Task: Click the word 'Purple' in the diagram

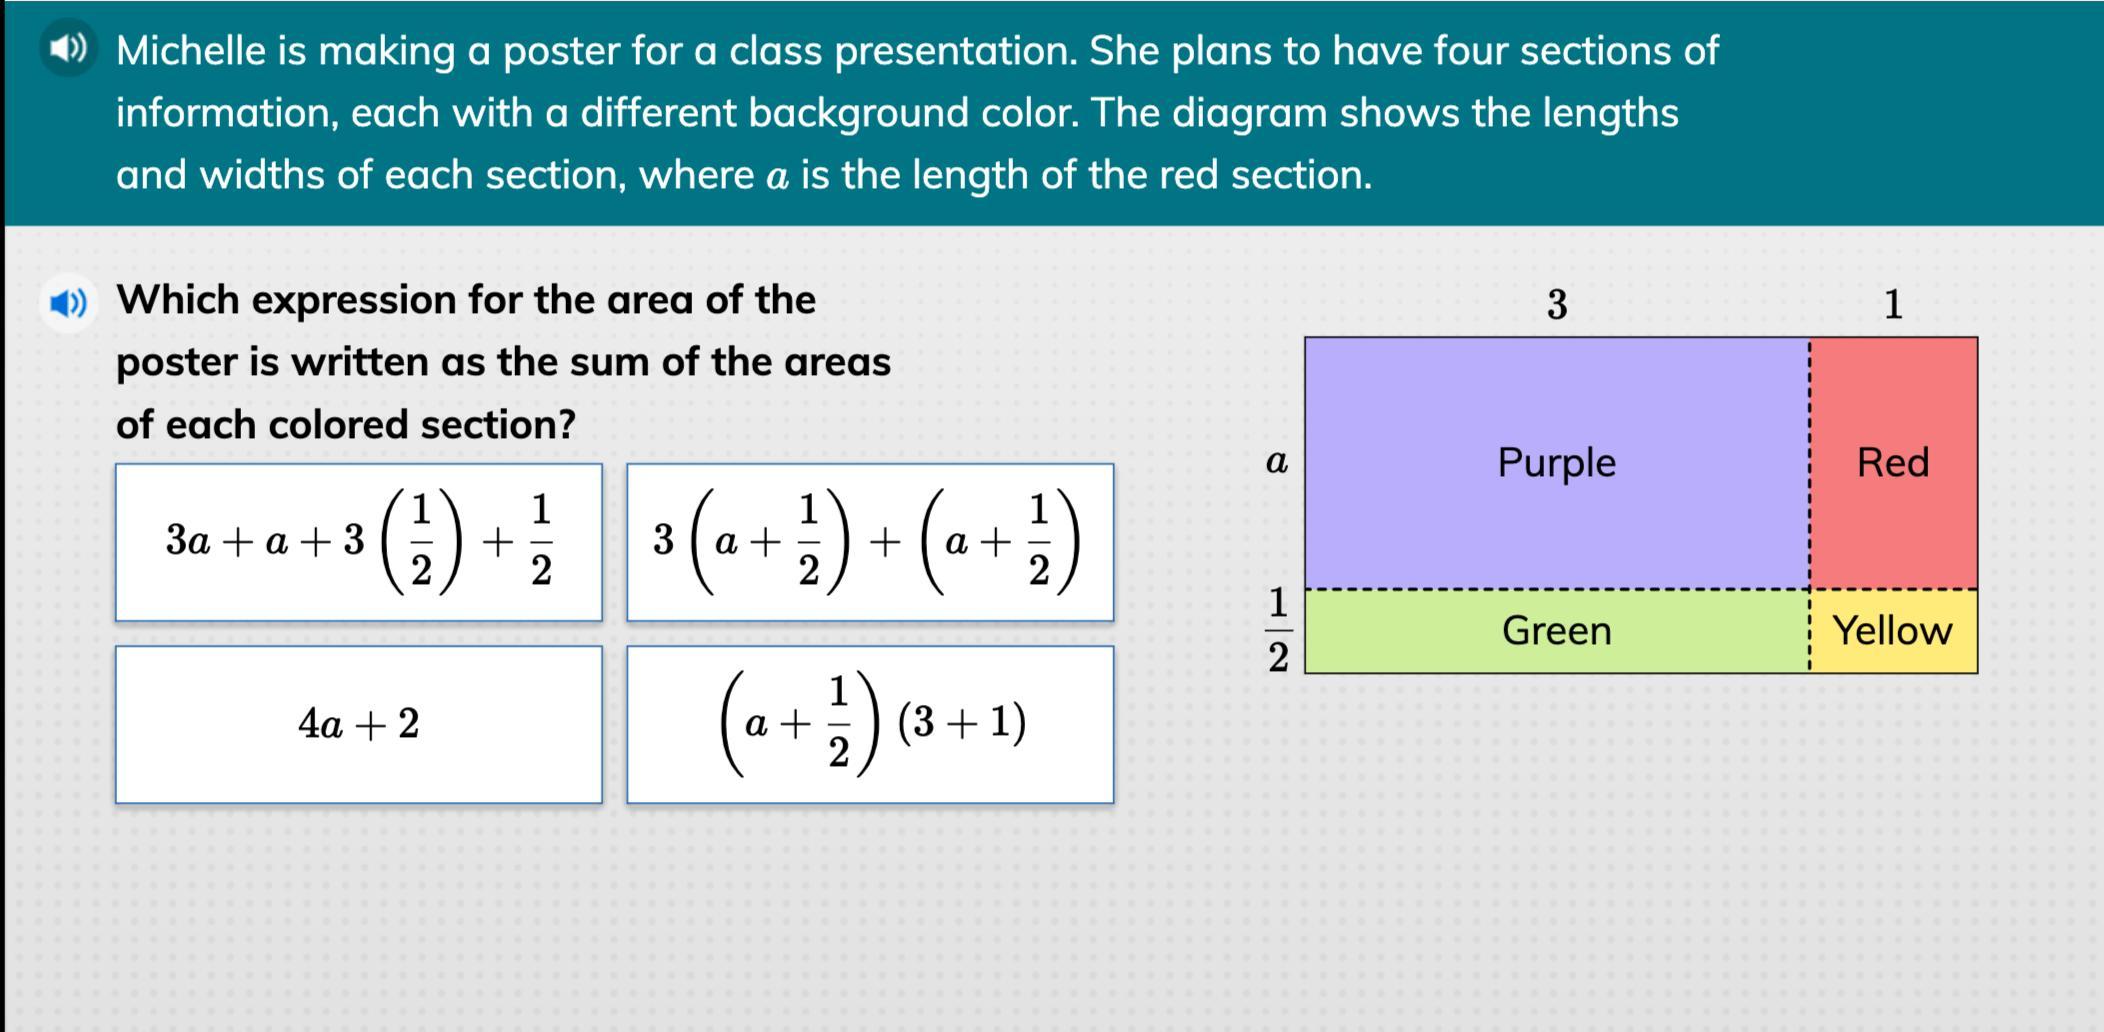Action: (x=1556, y=463)
